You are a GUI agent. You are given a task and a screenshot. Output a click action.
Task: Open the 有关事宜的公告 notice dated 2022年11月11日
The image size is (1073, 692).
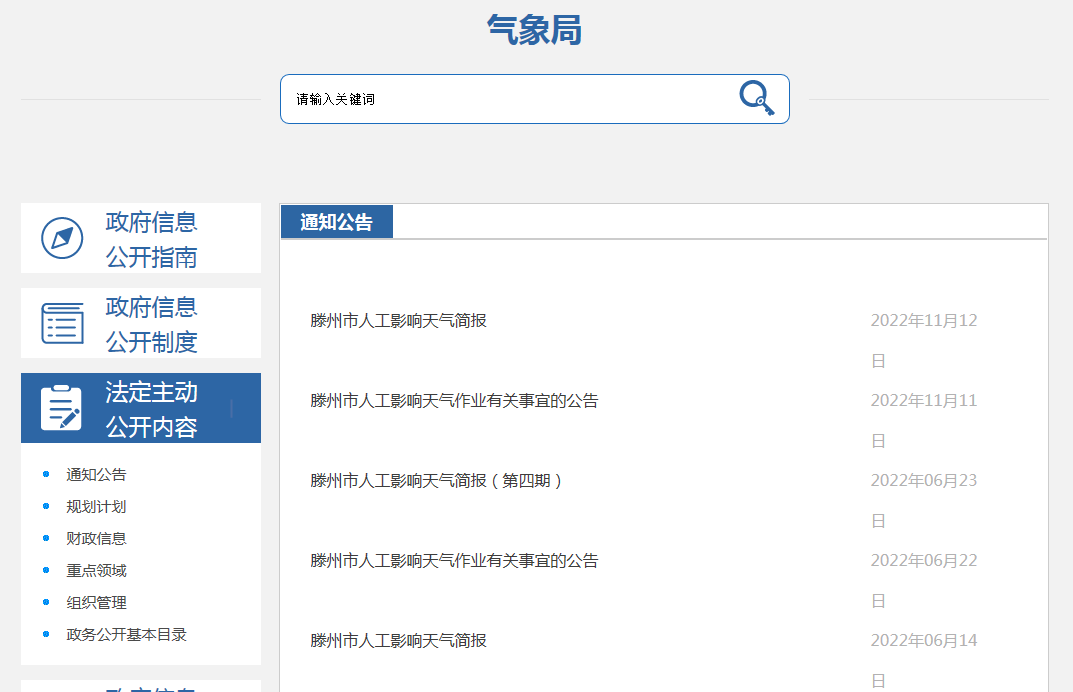point(454,400)
